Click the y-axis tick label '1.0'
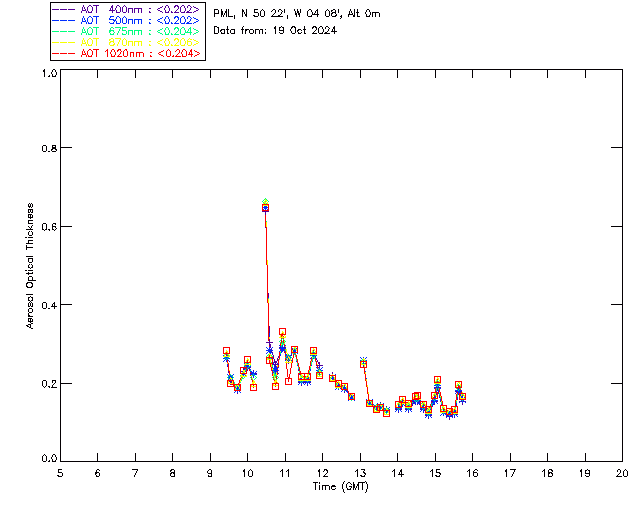The width and height of the screenshot is (640, 512). pyautogui.click(x=49, y=73)
